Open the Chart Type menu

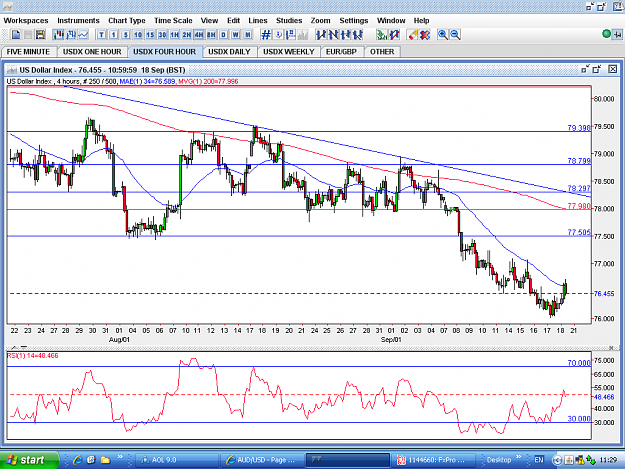click(x=127, y=21)
